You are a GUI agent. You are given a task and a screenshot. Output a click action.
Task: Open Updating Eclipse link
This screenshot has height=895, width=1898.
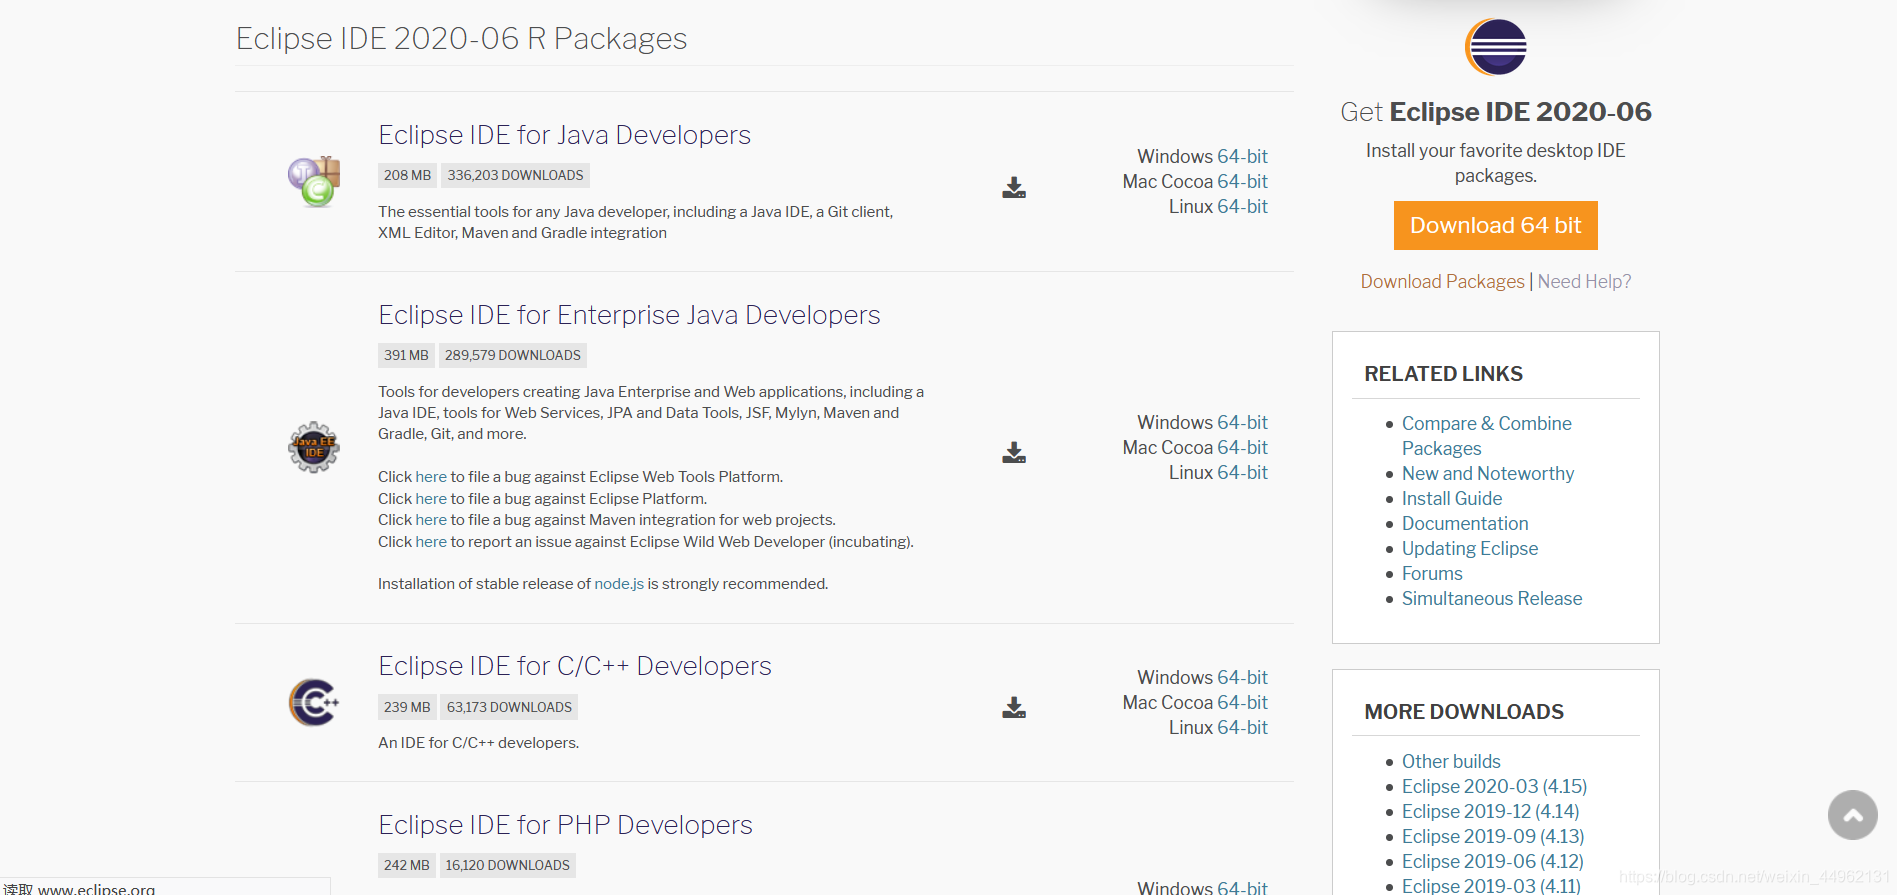(x=1470, y=549)
